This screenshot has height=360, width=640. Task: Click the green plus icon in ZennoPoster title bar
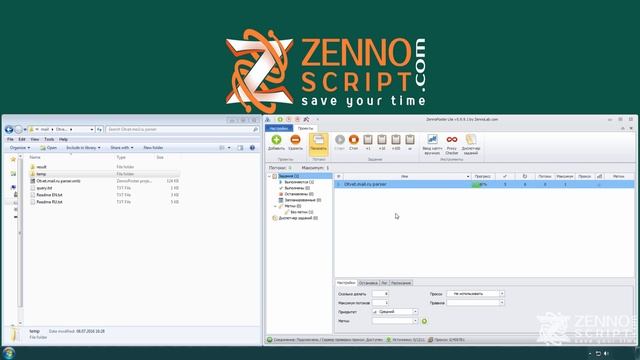point(280,119)
